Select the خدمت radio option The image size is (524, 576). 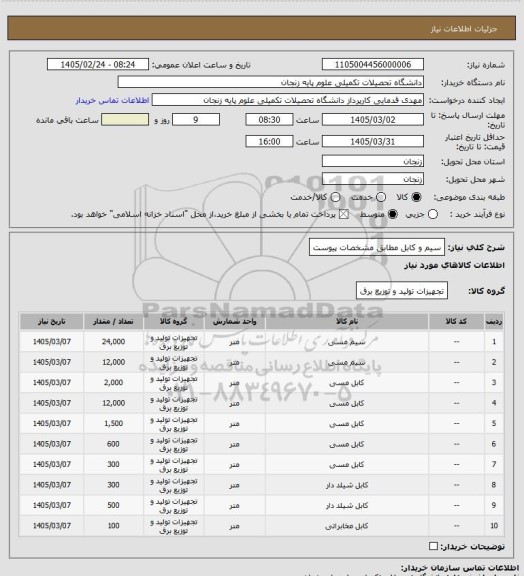(x=381, y=197)
